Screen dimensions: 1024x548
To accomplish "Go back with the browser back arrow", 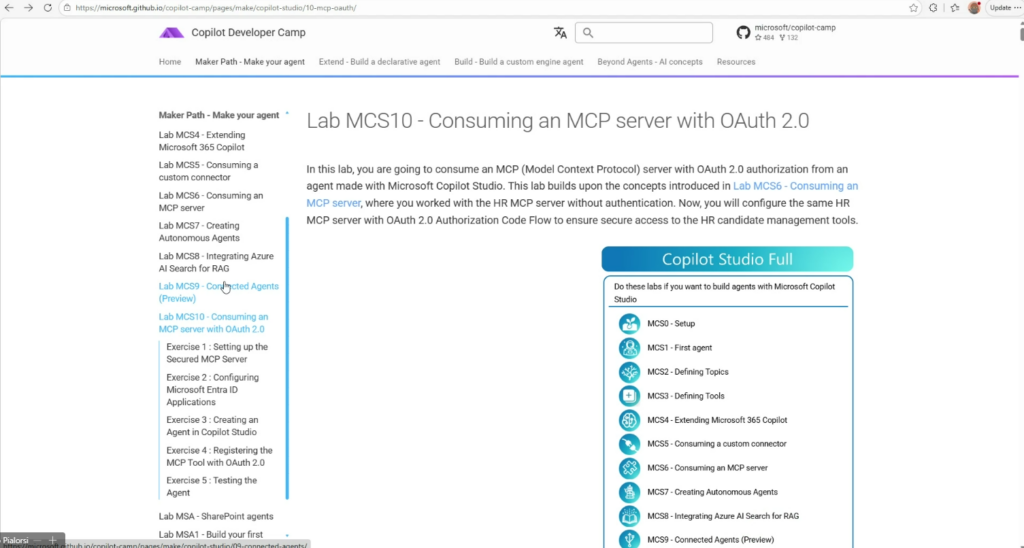I will 9,8.
